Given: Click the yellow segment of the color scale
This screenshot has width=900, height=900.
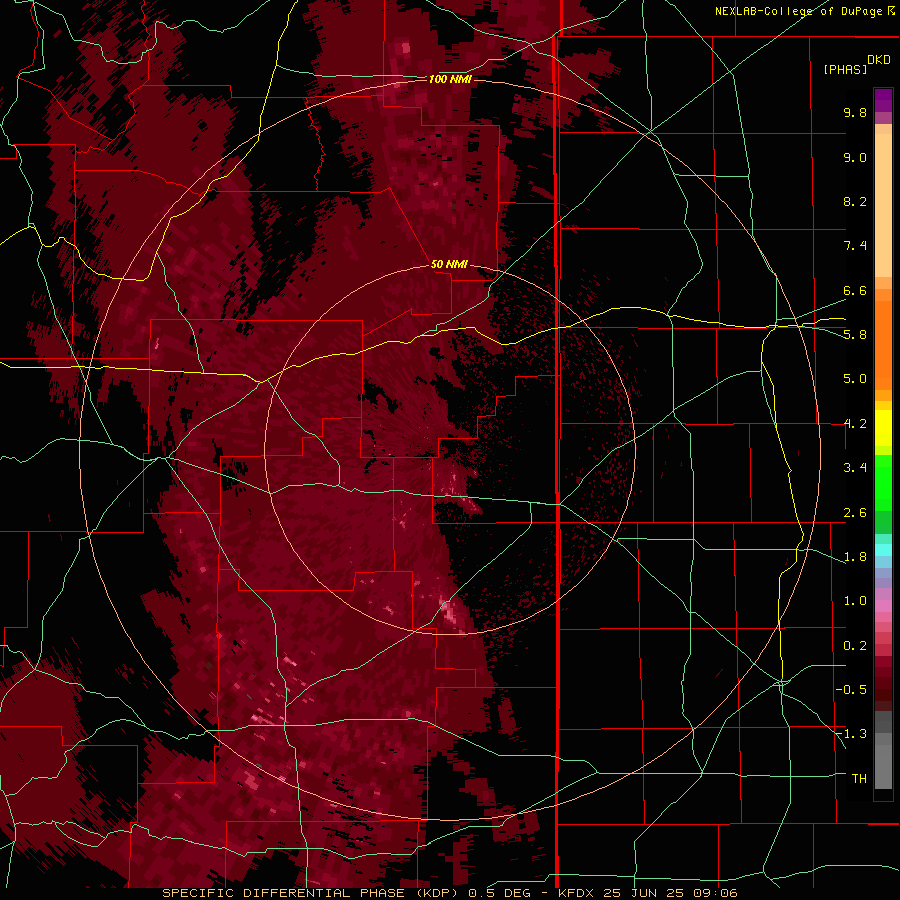Looking at the screenshot, I should point(883,428).
